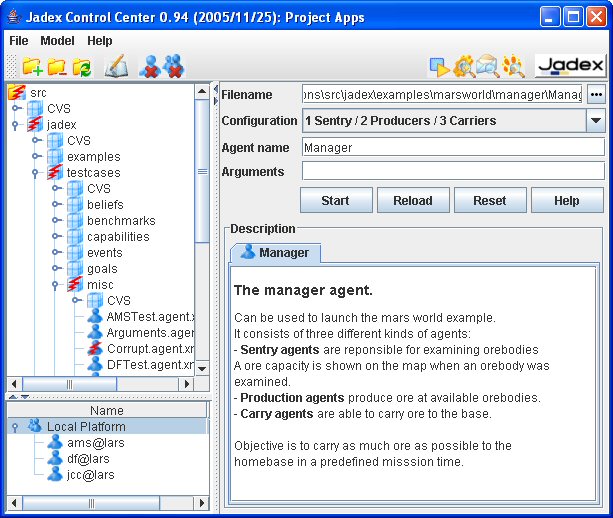Click the file tree scroll right arrow

(186, 384)
